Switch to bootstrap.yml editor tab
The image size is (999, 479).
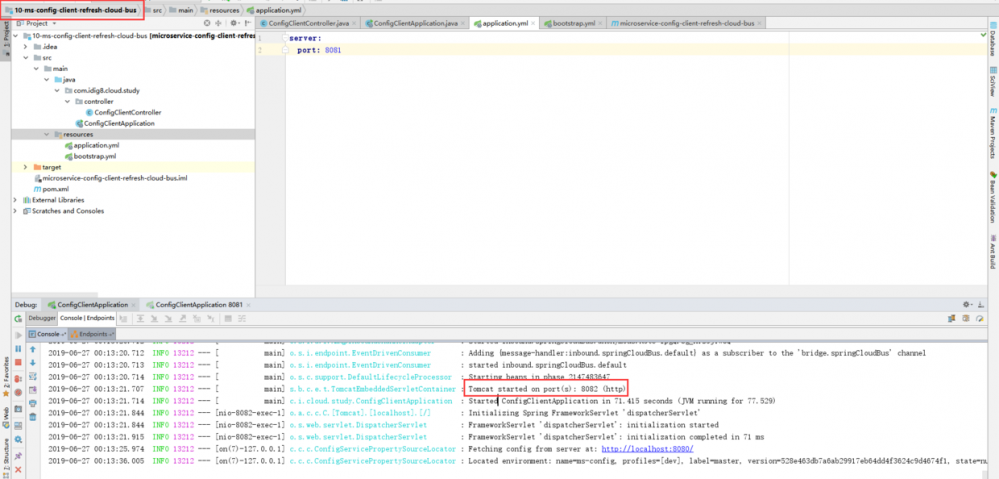click(x=573, y=23)
